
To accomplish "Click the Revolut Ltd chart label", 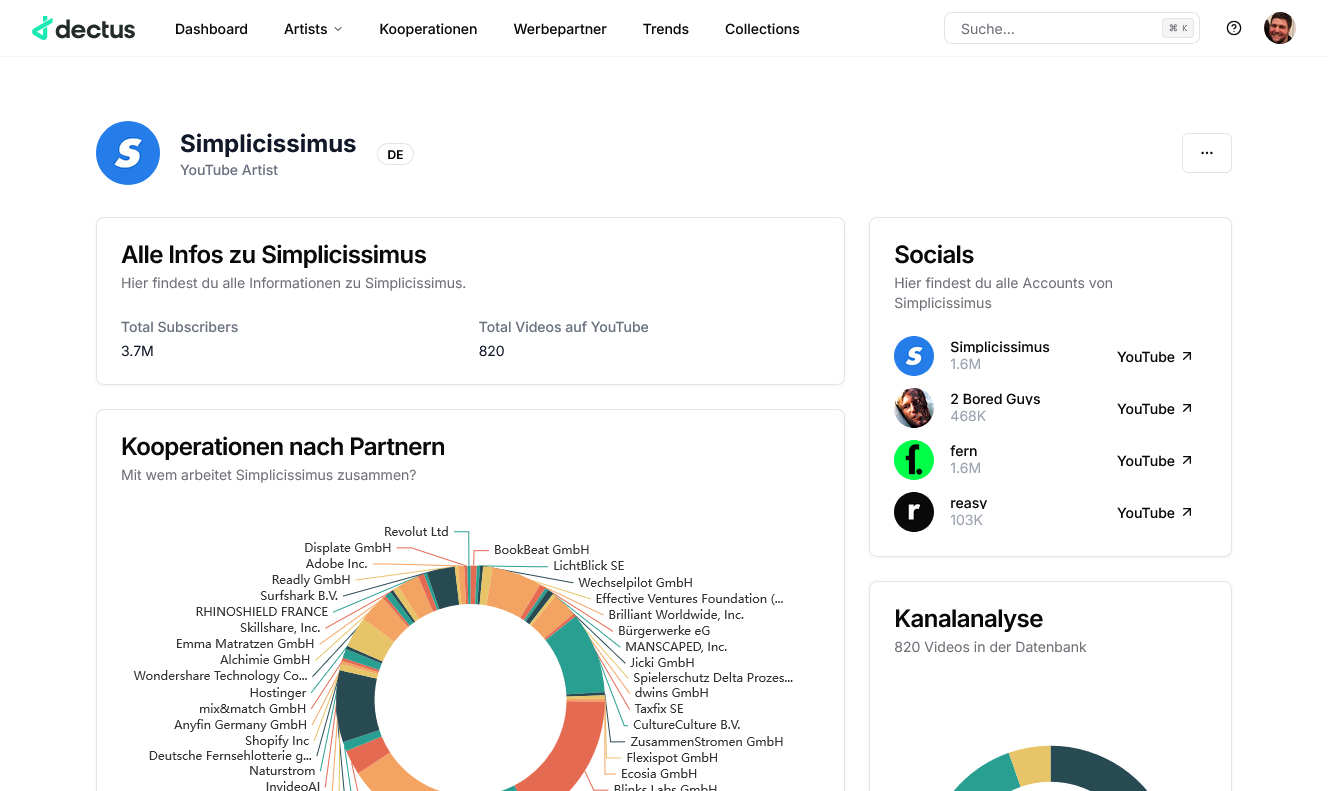I will click(416, 532).
